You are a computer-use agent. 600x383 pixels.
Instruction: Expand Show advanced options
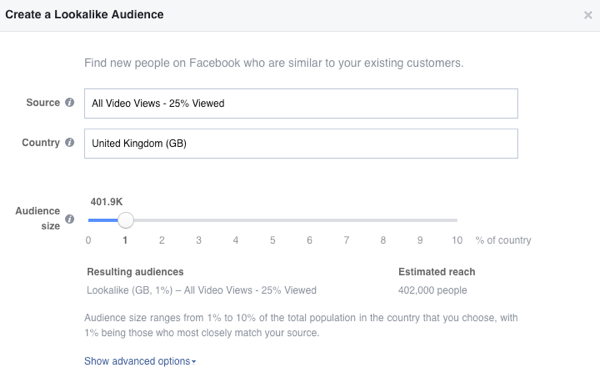pos(140,361)
